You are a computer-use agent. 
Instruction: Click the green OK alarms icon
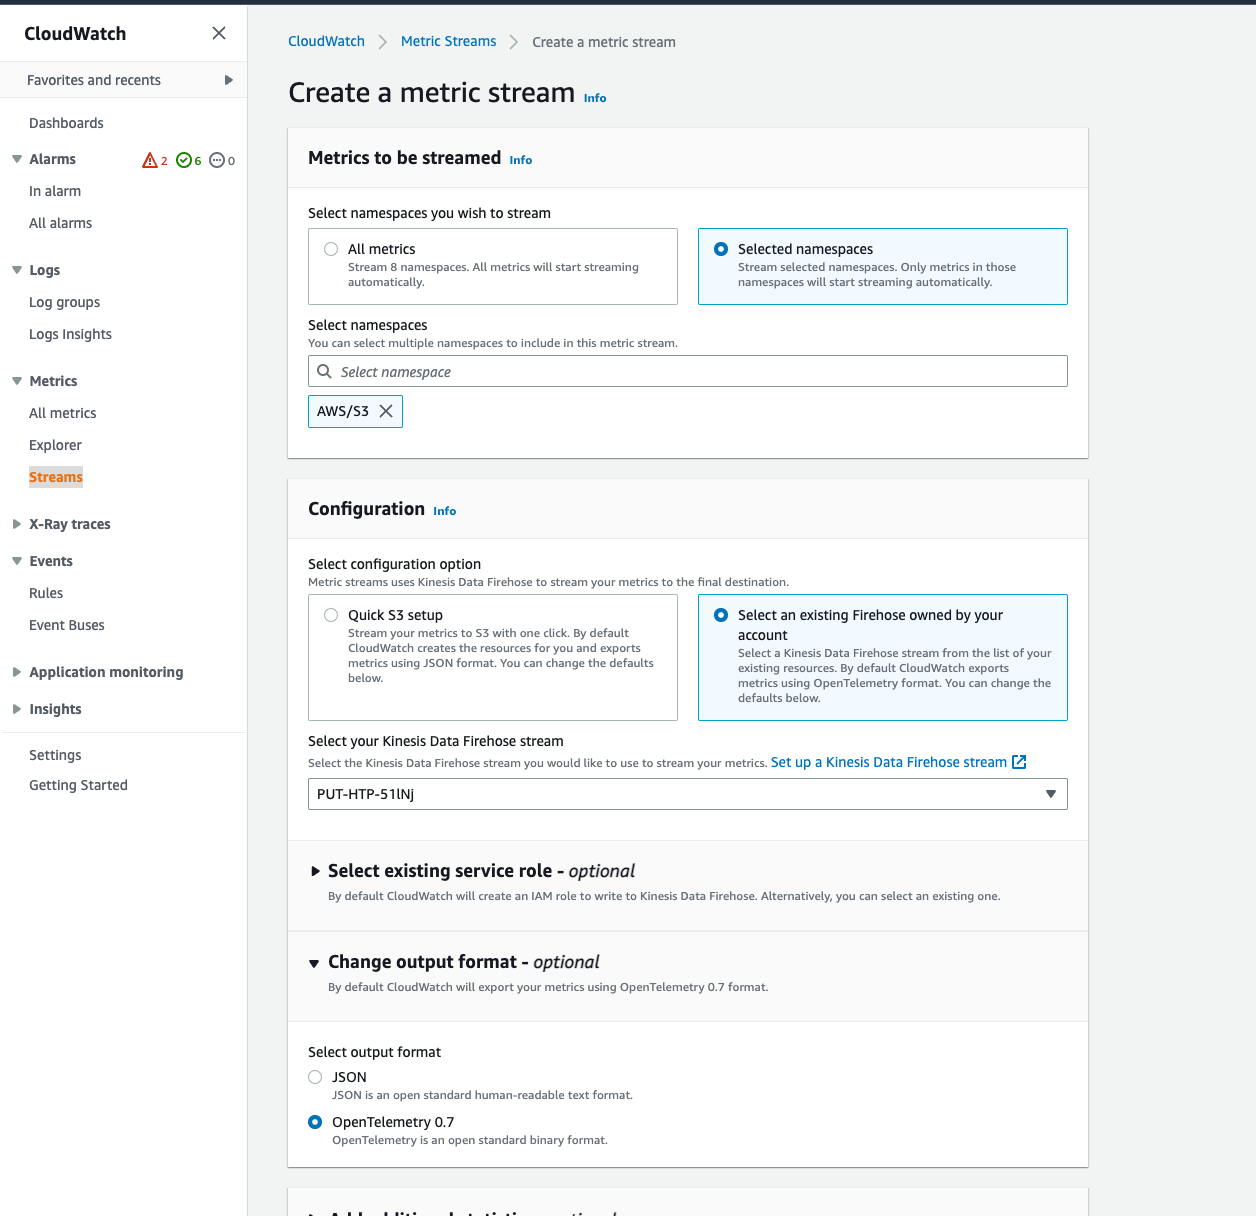pyautogui.click(x=184, y=160)
